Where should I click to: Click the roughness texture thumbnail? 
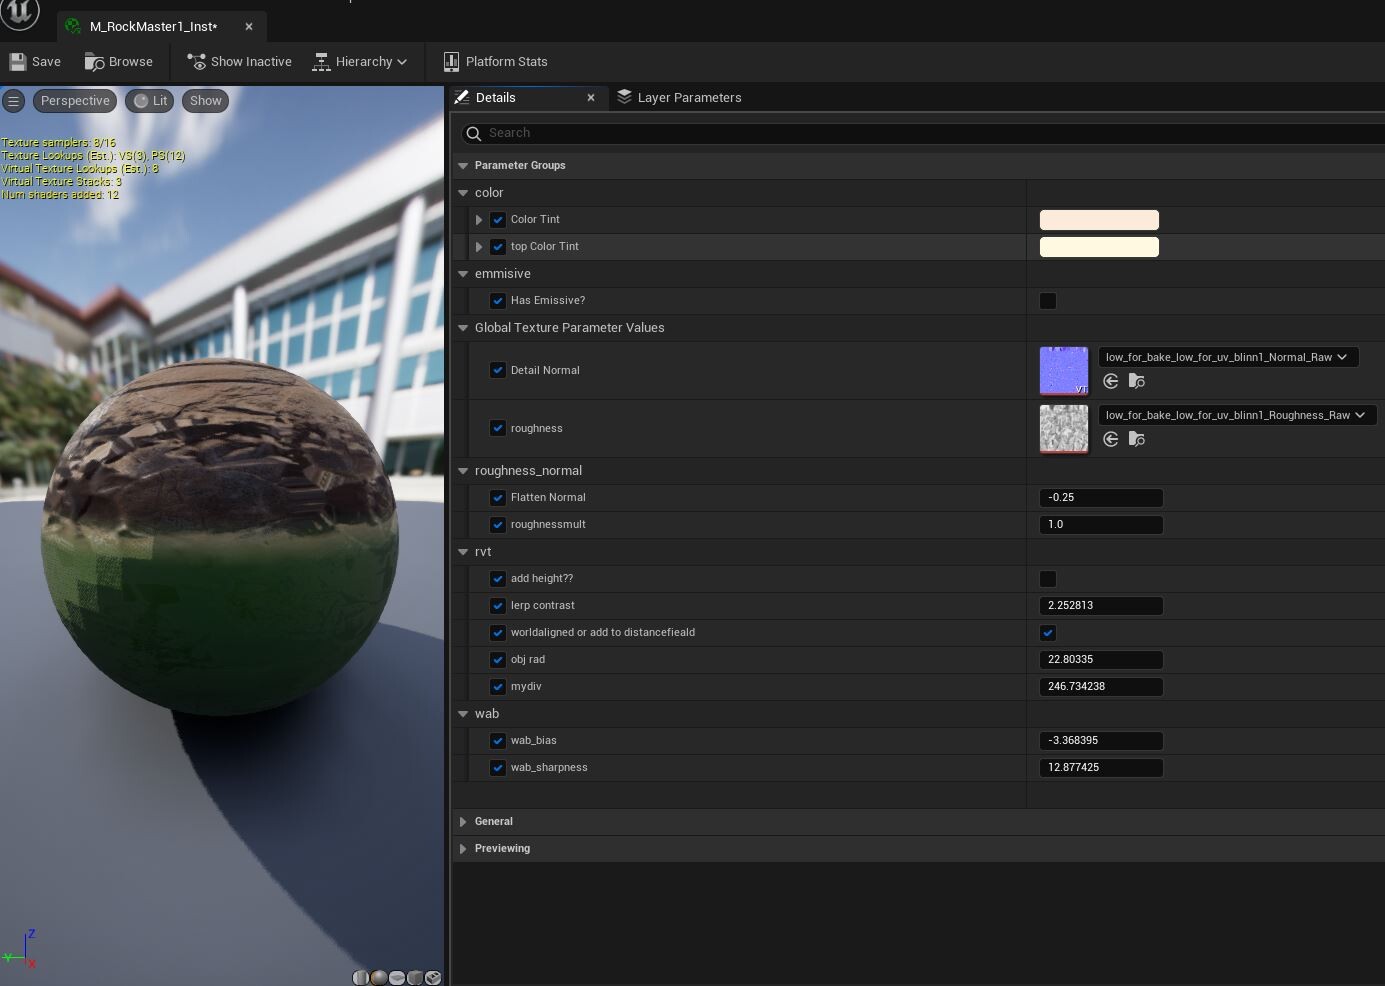coord(1064,429)
